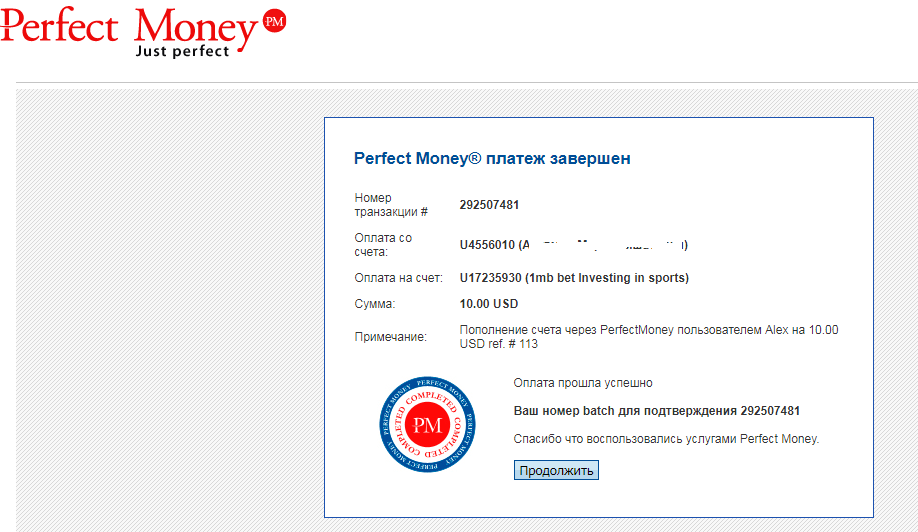Click the 'Сумма:' label

[375, 304]
